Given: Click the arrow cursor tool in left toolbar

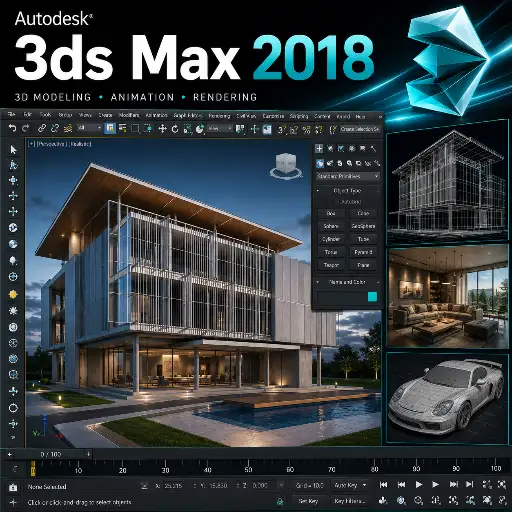Looking at the screenshot, I should [13, 150].
